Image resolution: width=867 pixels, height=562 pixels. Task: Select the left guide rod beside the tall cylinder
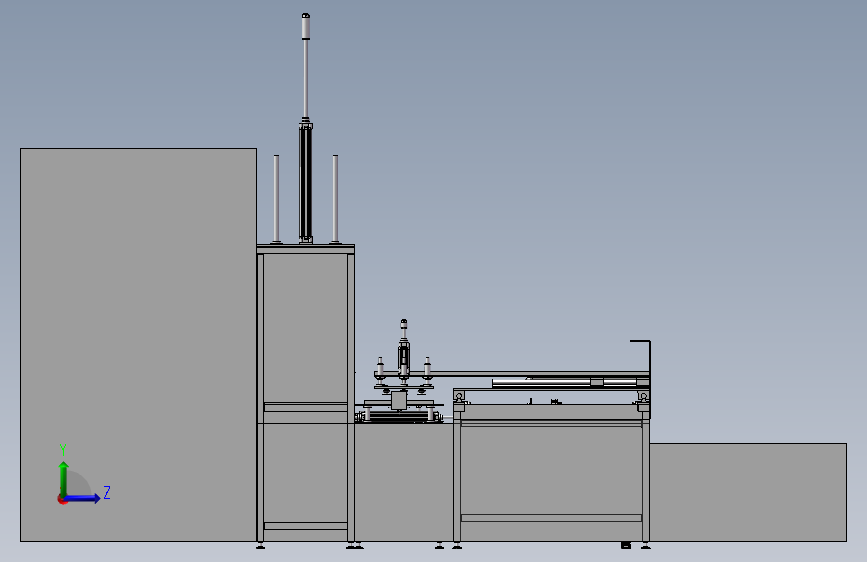(276, 199)
